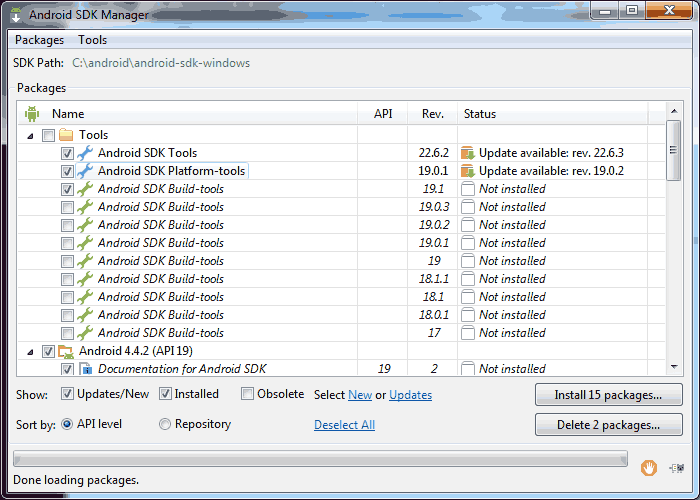Click the green wrench icon for Build-tools 19.0.1

(x=85, y=243)
